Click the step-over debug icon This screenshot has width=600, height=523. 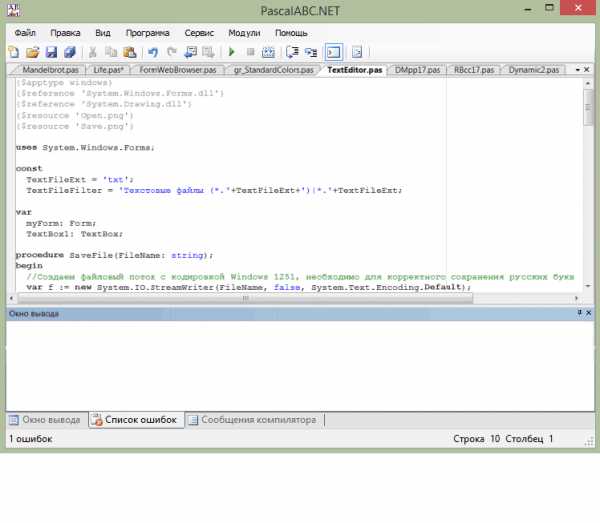pos(311,52)
